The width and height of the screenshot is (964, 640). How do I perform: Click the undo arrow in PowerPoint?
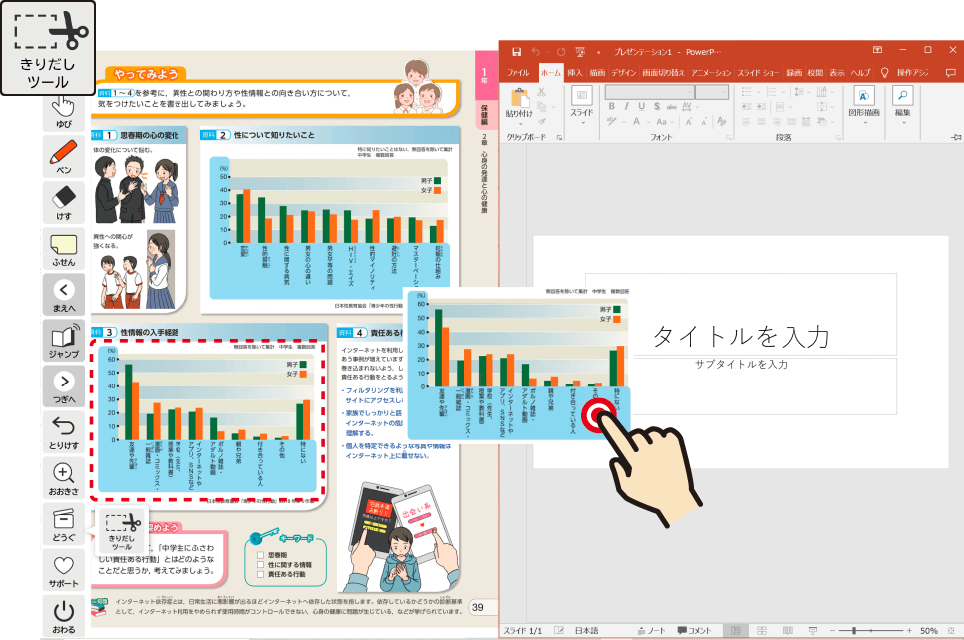coord(536,52)
